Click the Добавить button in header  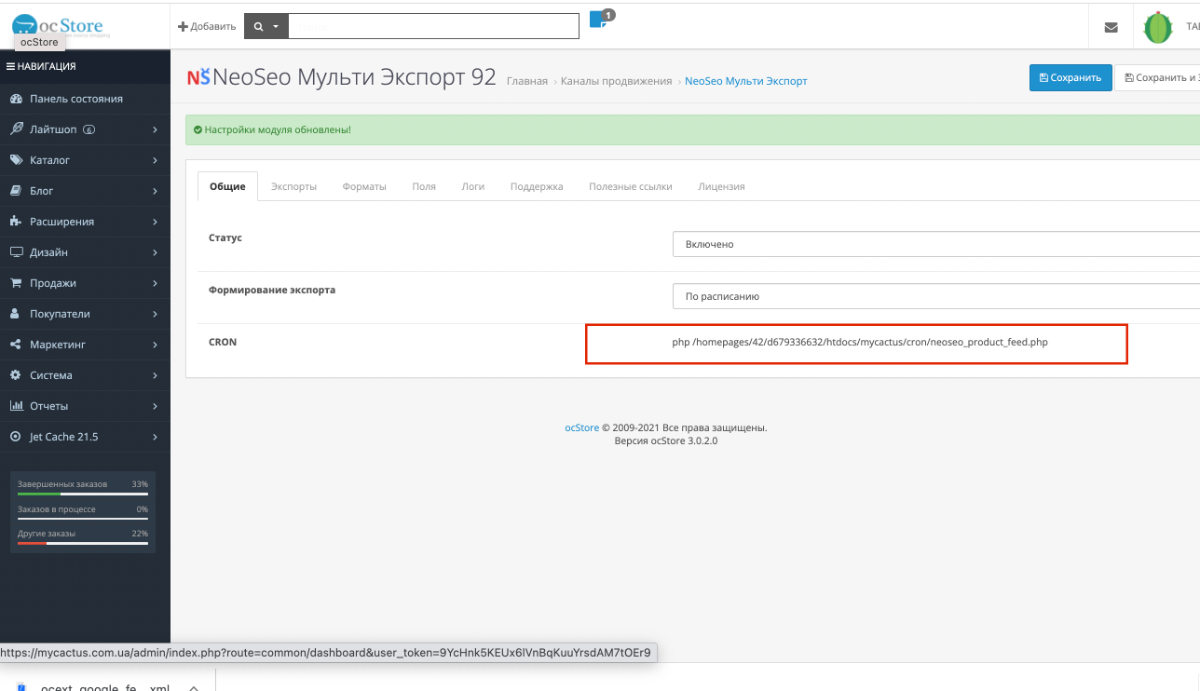(x=207, y=27)
